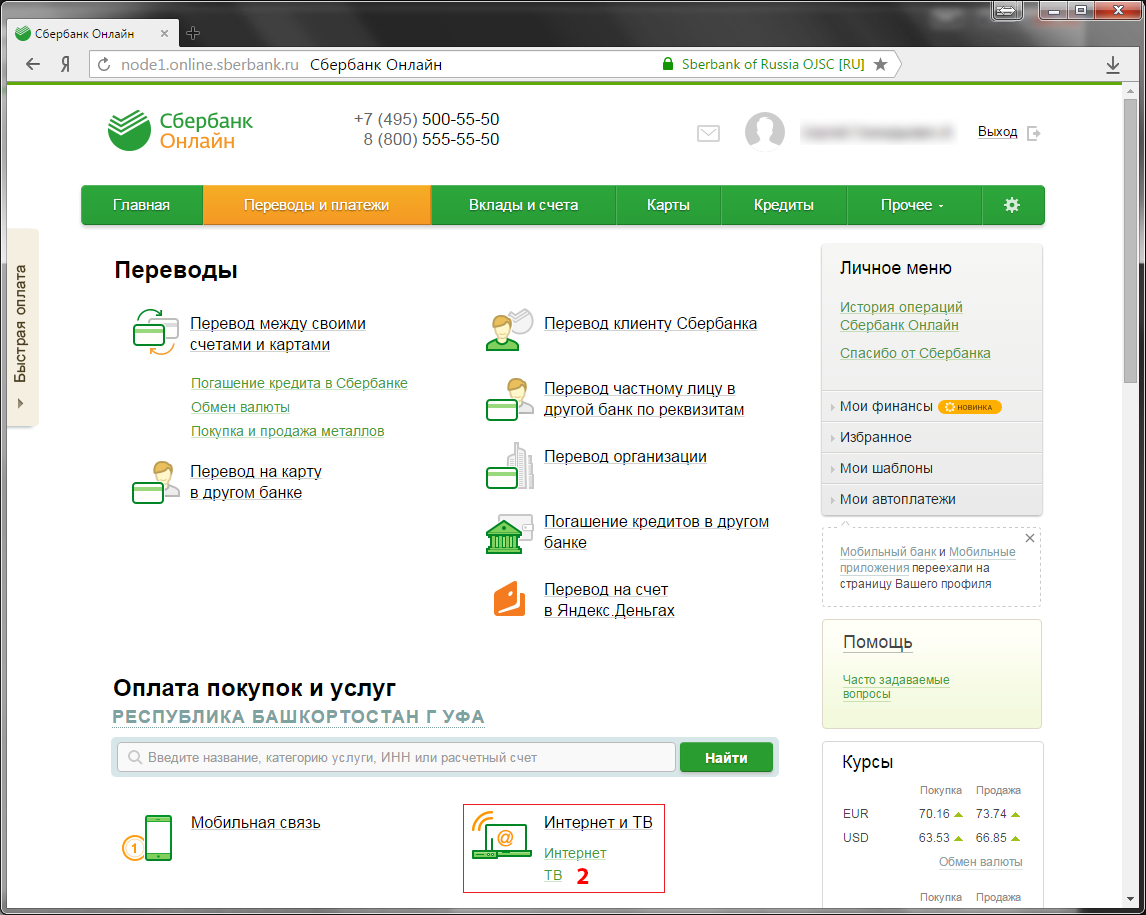Click the Найти search button
This screenshot has height=915, width=1146.
tap(726, 757)
